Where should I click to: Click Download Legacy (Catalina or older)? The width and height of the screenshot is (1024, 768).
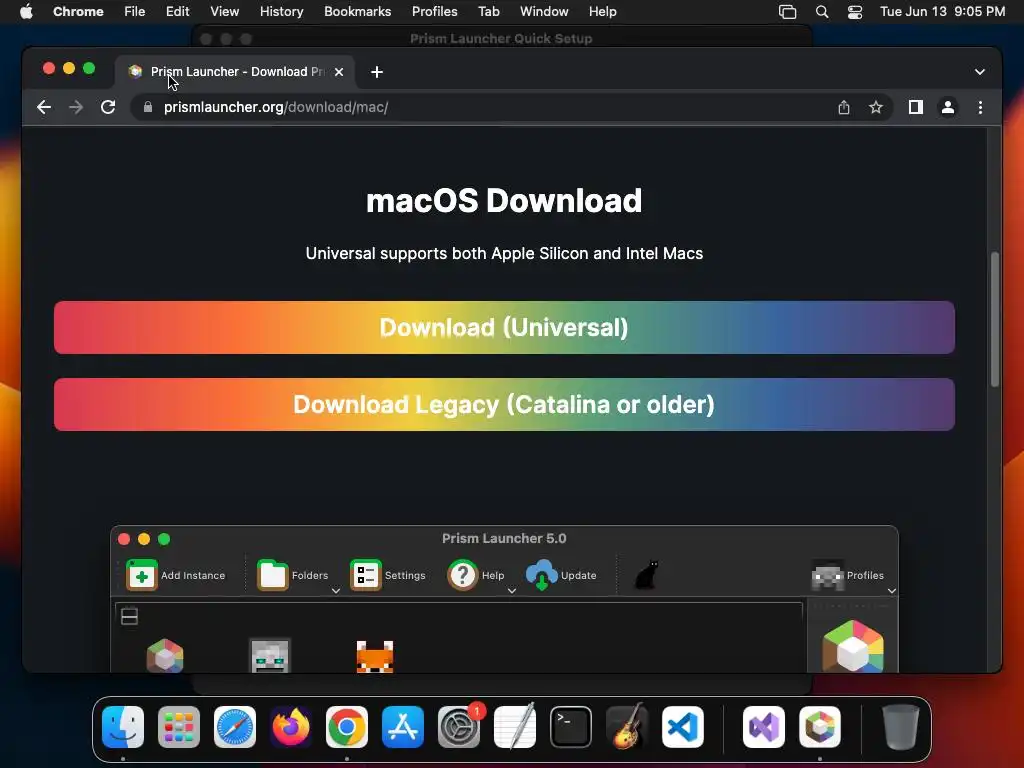pos(504,404)
